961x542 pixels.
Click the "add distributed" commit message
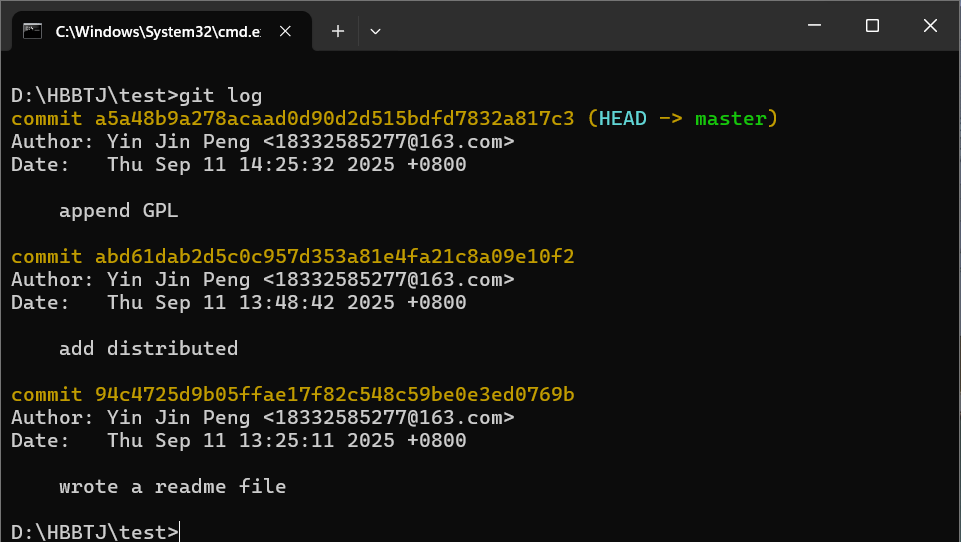[148, 349]
